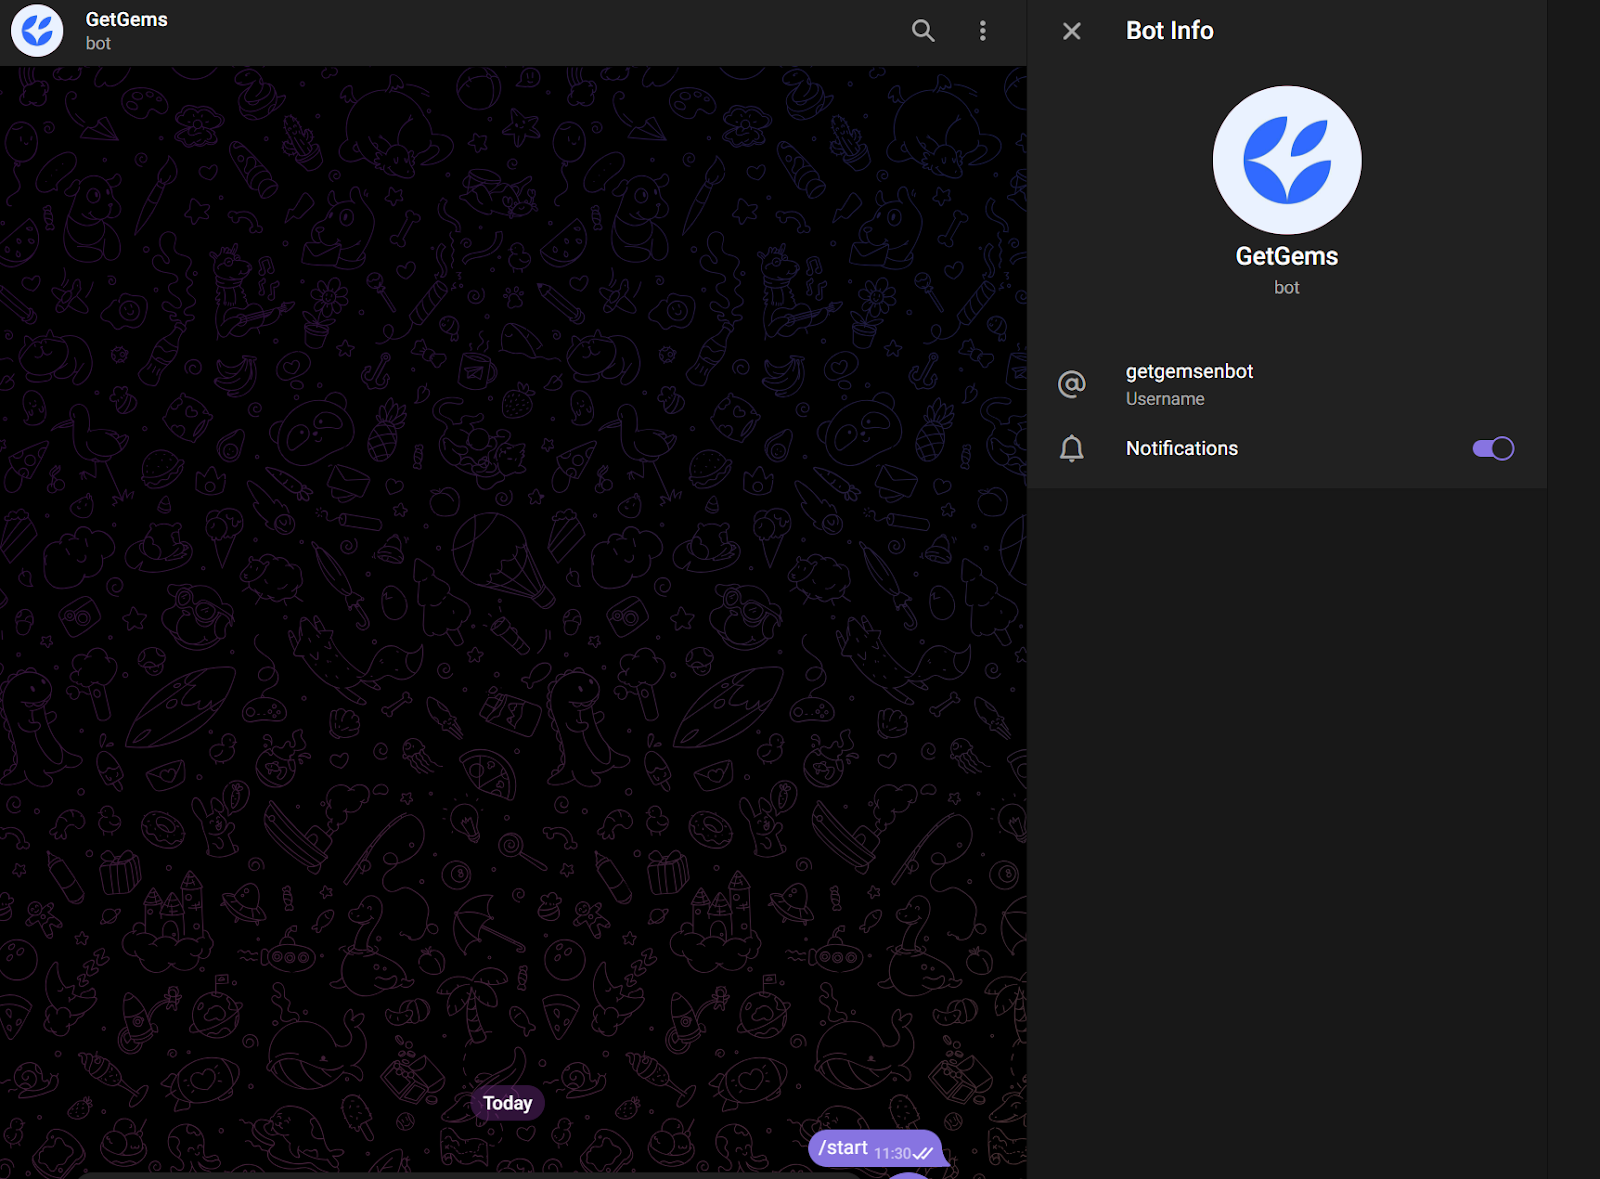
Task: Open the large GetGems profile picture
Action: 1286,160
